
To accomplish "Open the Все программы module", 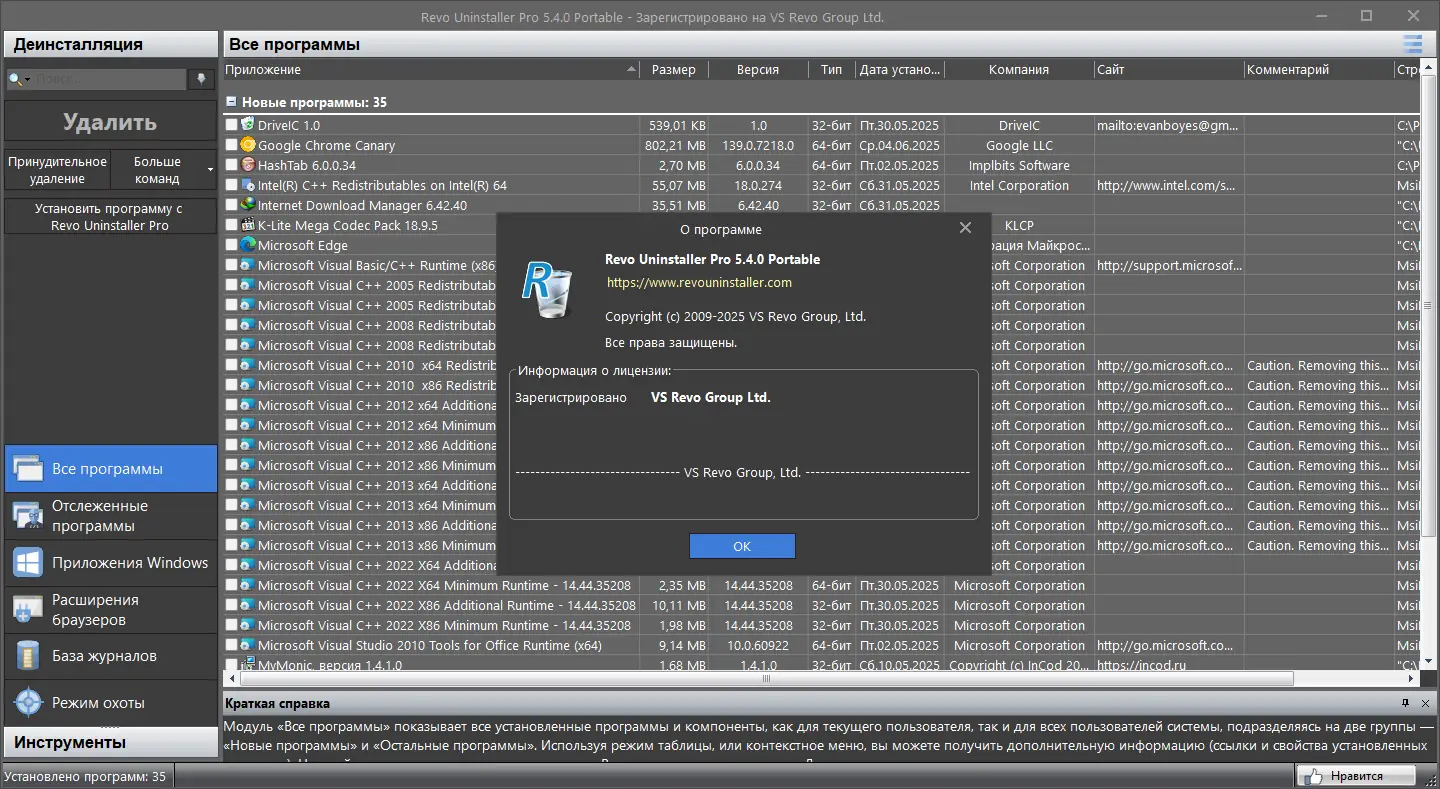I will pos(110,469).
